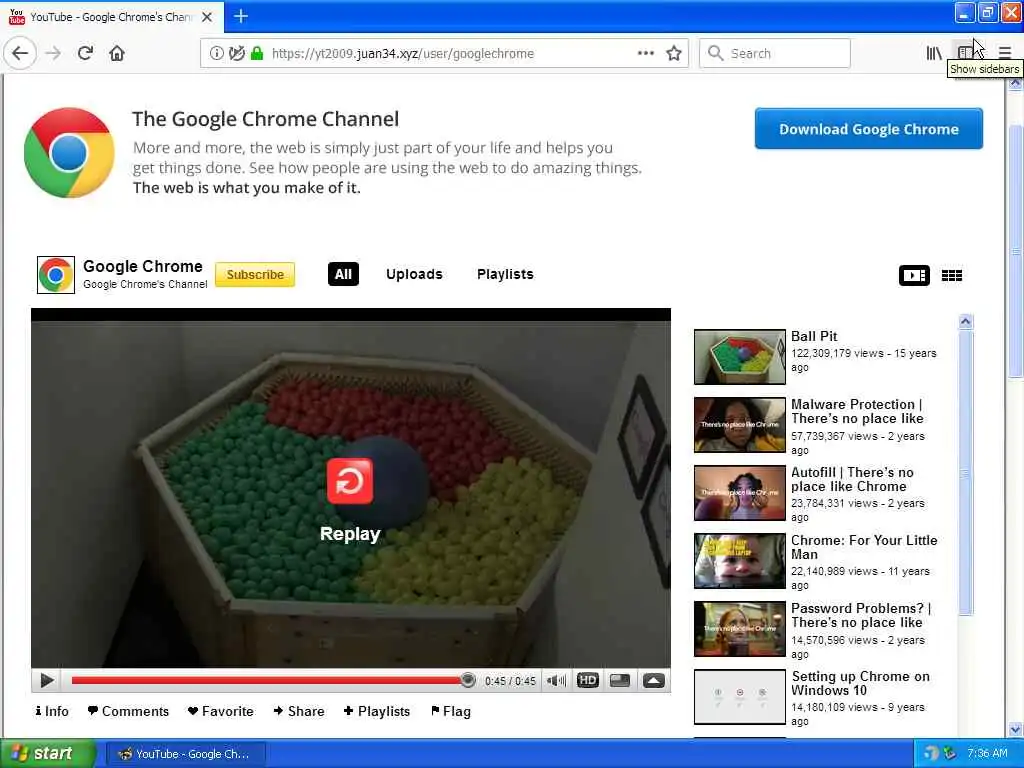Click the Play button in player controls
Image resolution: width=1024 pixels, height=768 pixels.
(46, 680)
